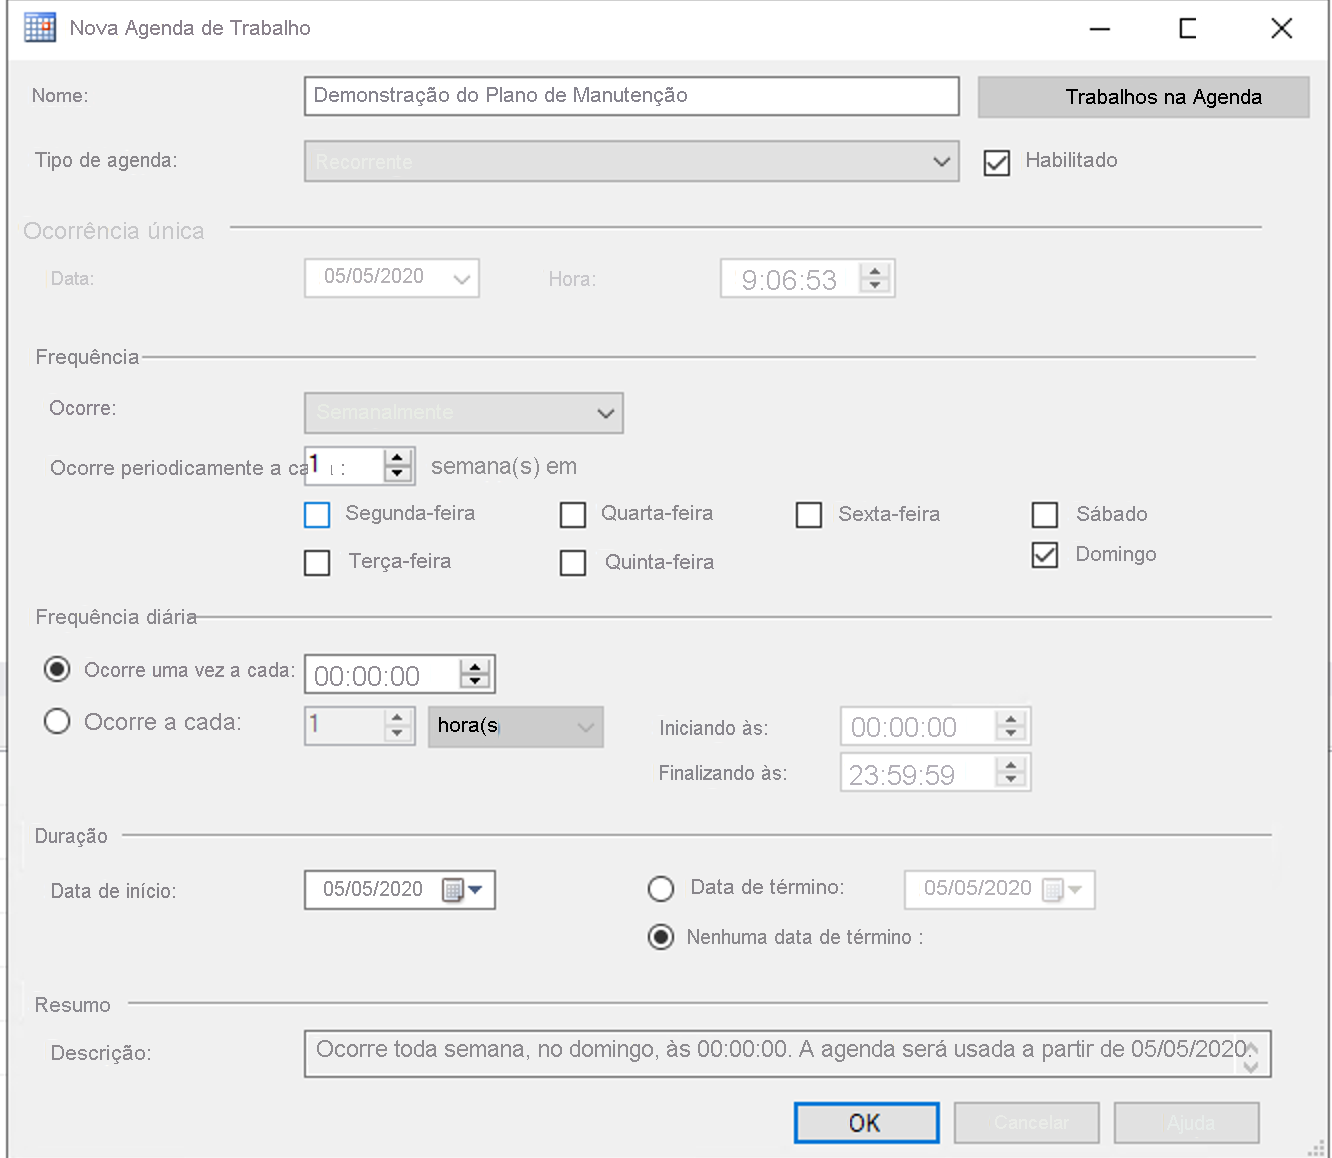Select the 'Data de término' radio option
Image resolution: width=1332 pixels, height=1158 pixels.
[x=661, y=888]
